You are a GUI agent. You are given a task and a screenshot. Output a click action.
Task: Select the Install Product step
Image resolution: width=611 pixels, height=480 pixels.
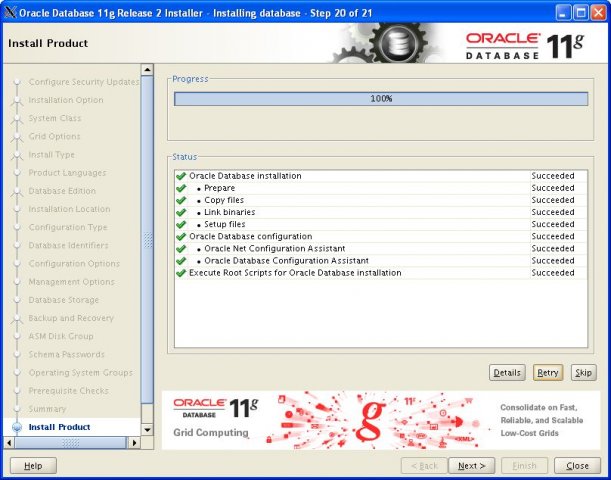click(59, 427)
